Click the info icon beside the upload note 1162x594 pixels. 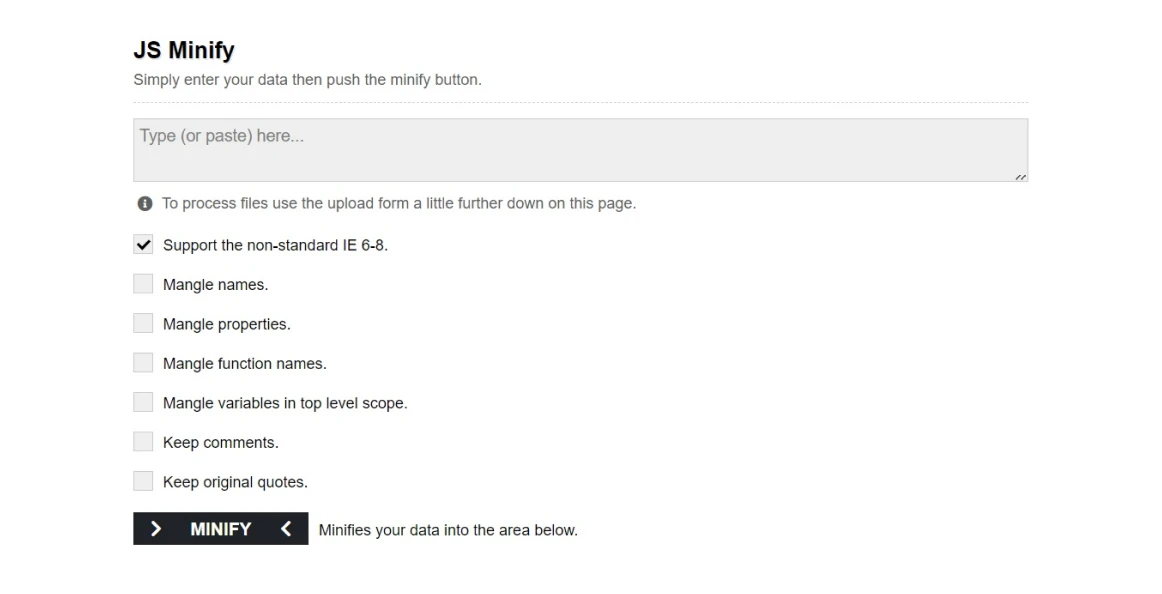pyautogui.click(x=143, y=203)
